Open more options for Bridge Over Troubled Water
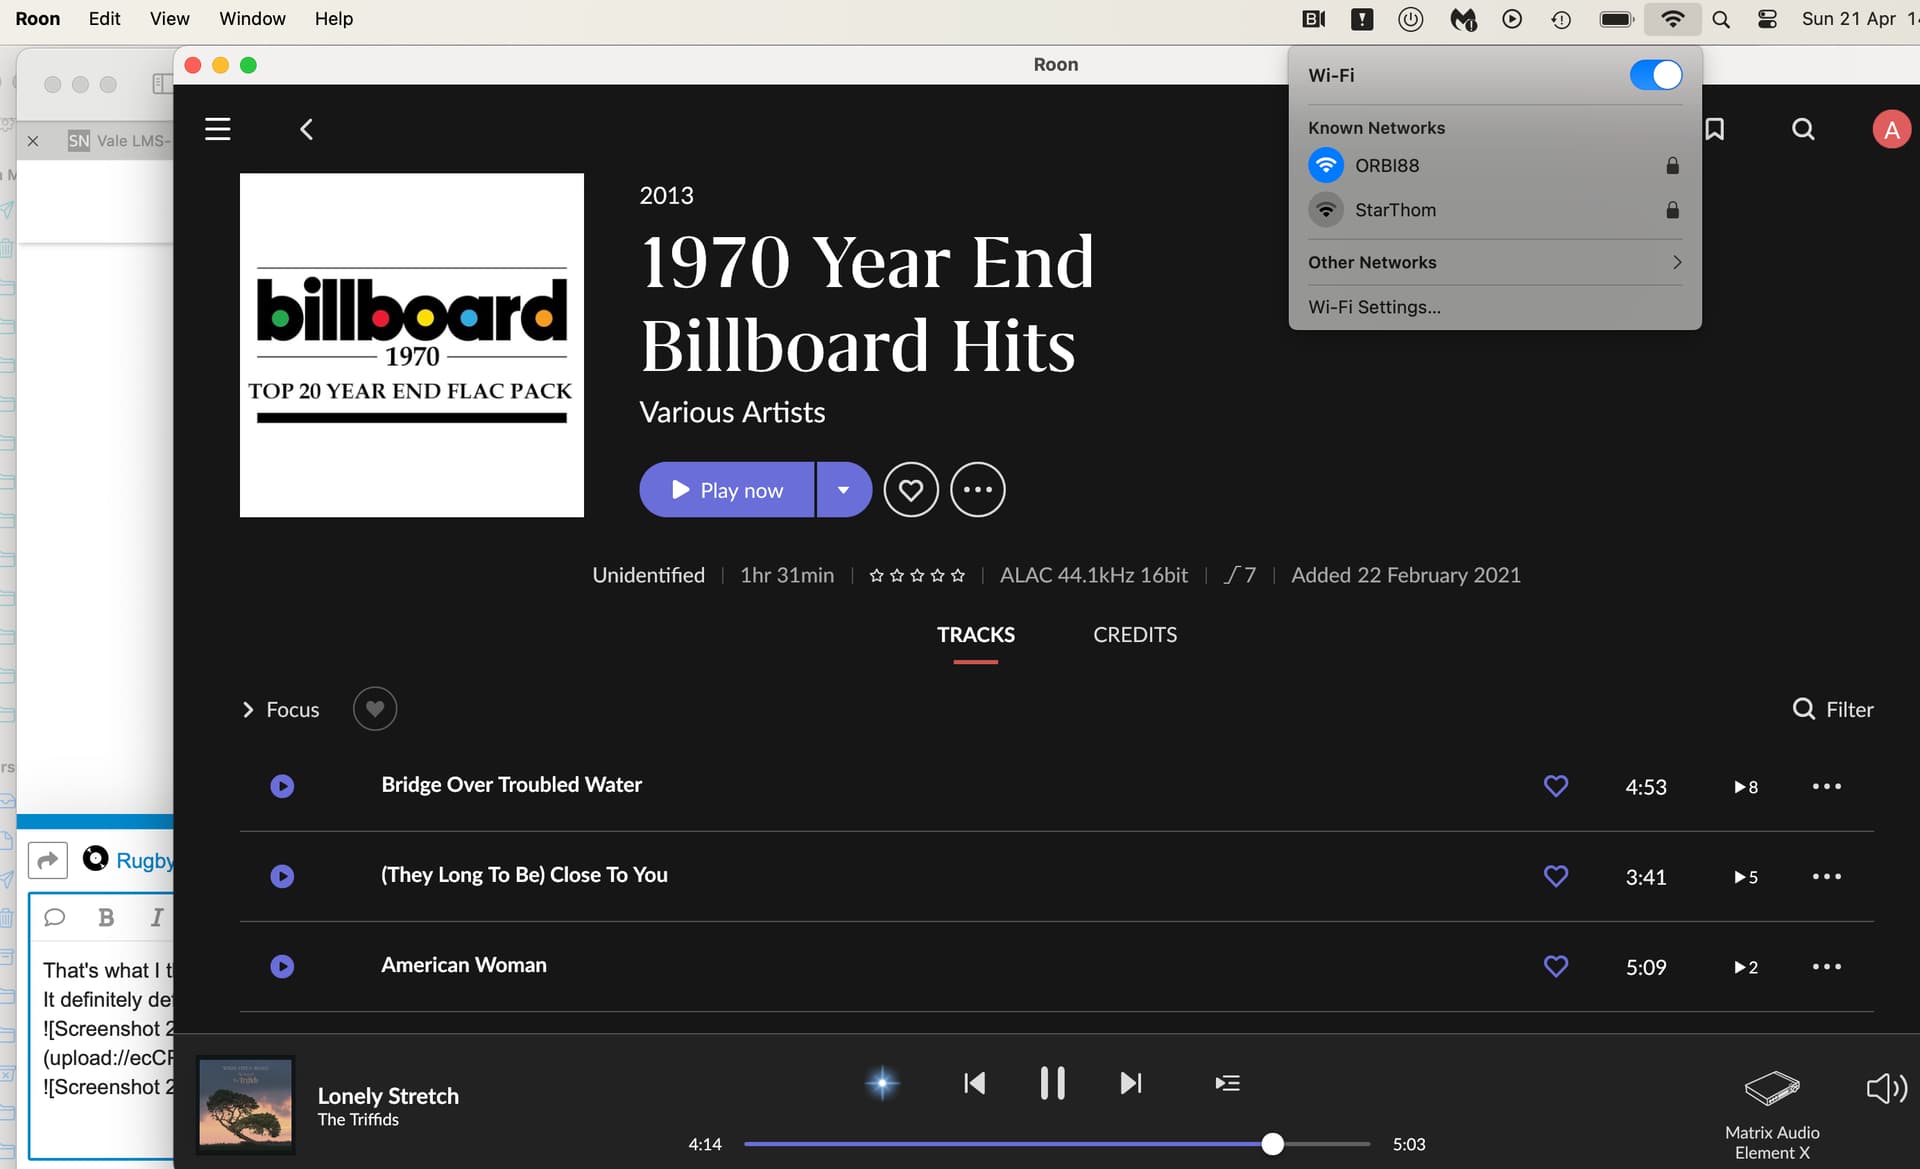The width and height of the screenshot is (1920, 1169). (x=1827, y=786)
